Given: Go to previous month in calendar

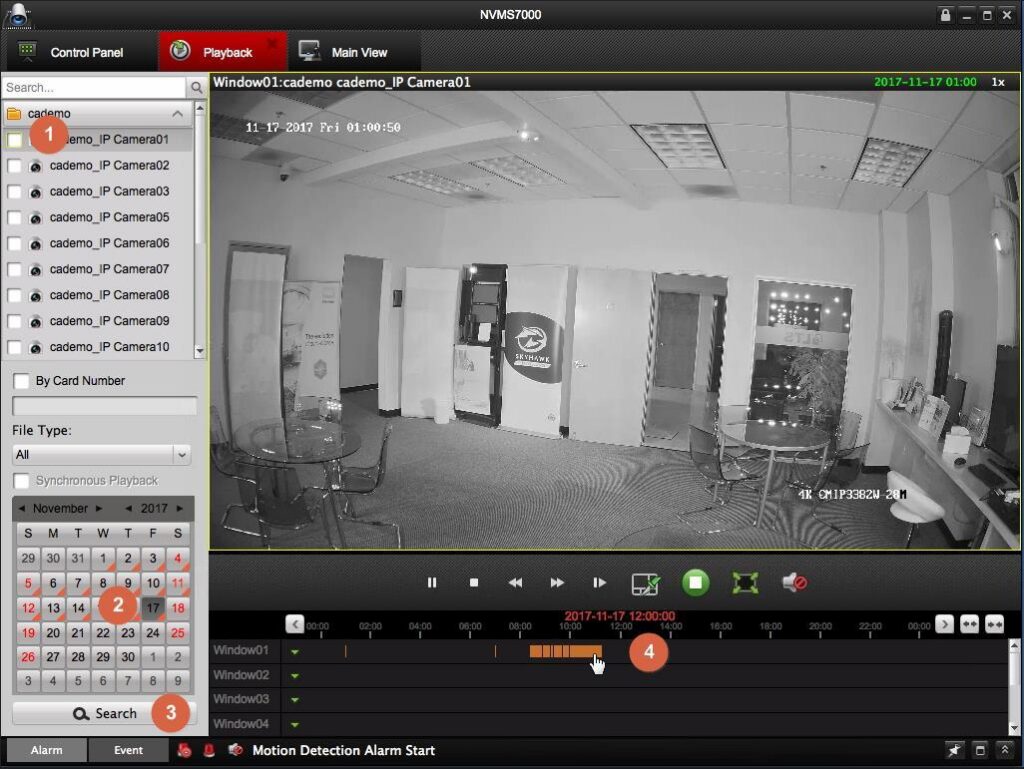Looking at the screenshot, I should [x=22, y=509].
